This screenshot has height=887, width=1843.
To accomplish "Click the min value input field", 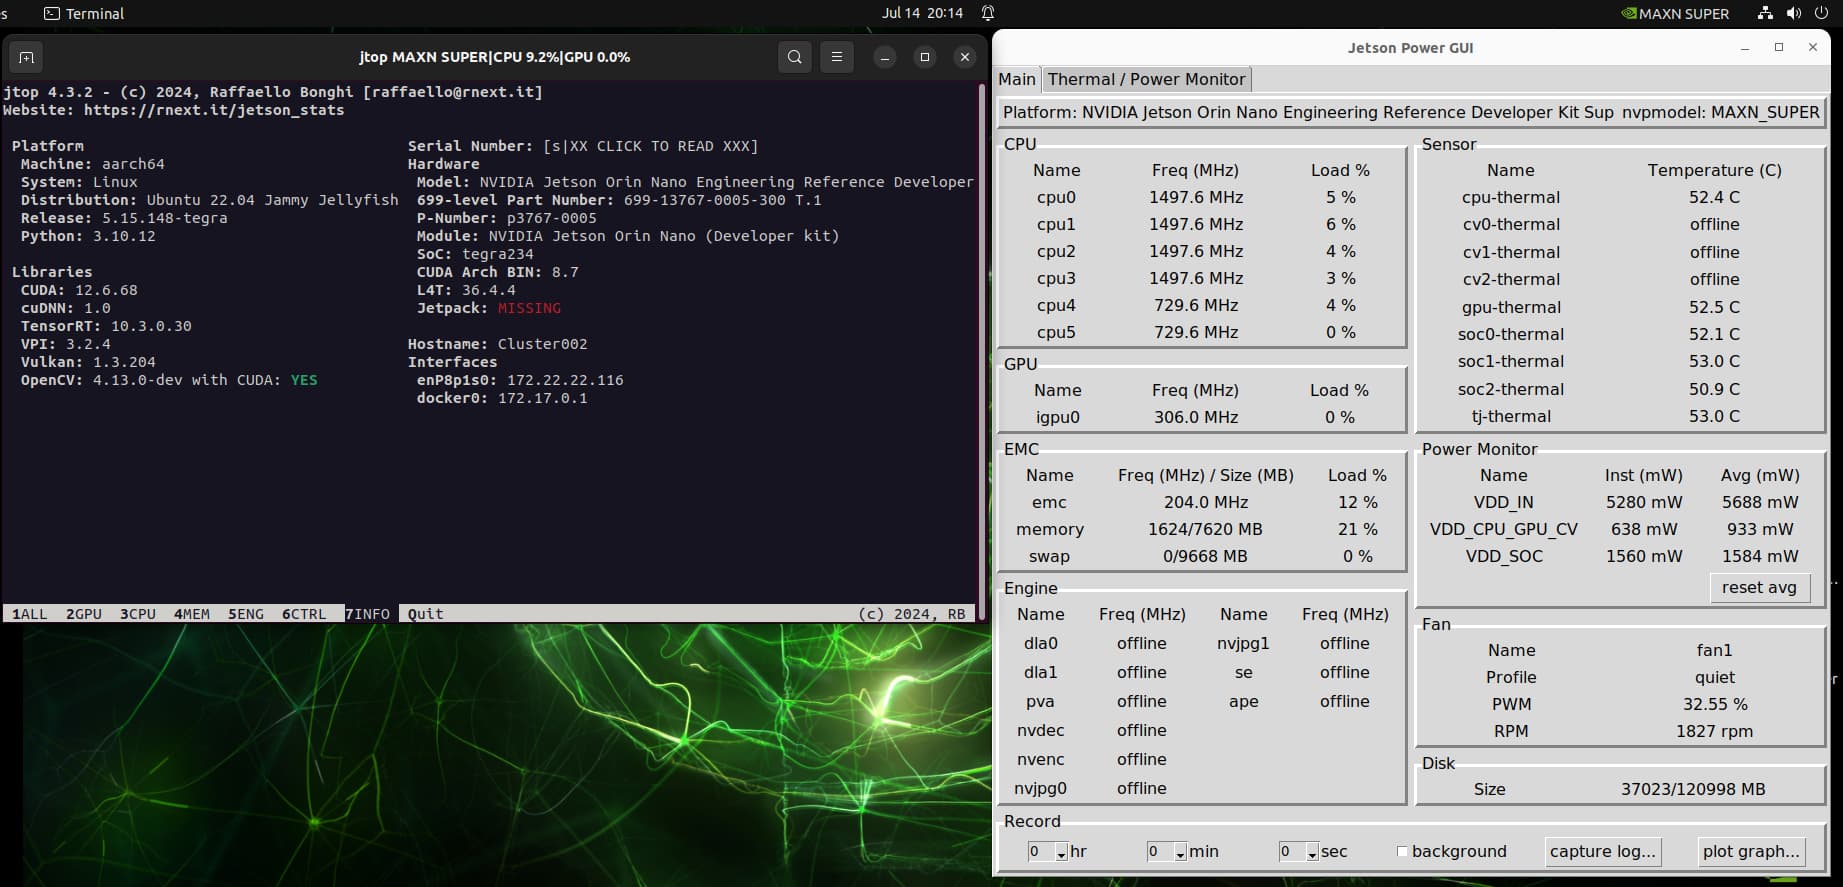I will [1160, 852].
